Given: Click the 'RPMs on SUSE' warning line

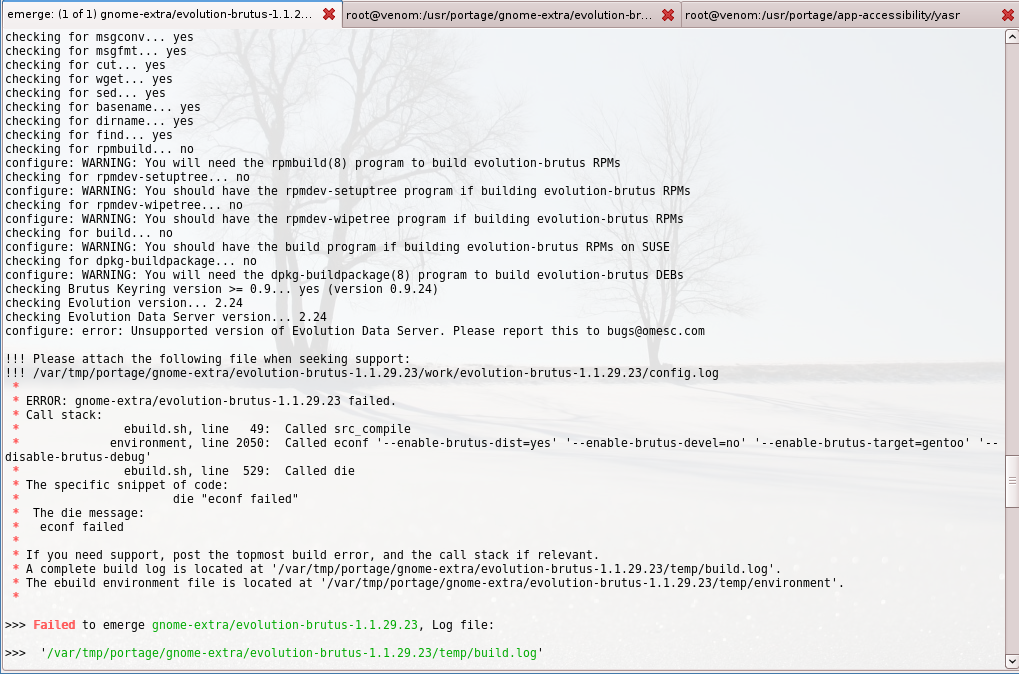Looking at the screenshot, I should [x=337, y=248].
